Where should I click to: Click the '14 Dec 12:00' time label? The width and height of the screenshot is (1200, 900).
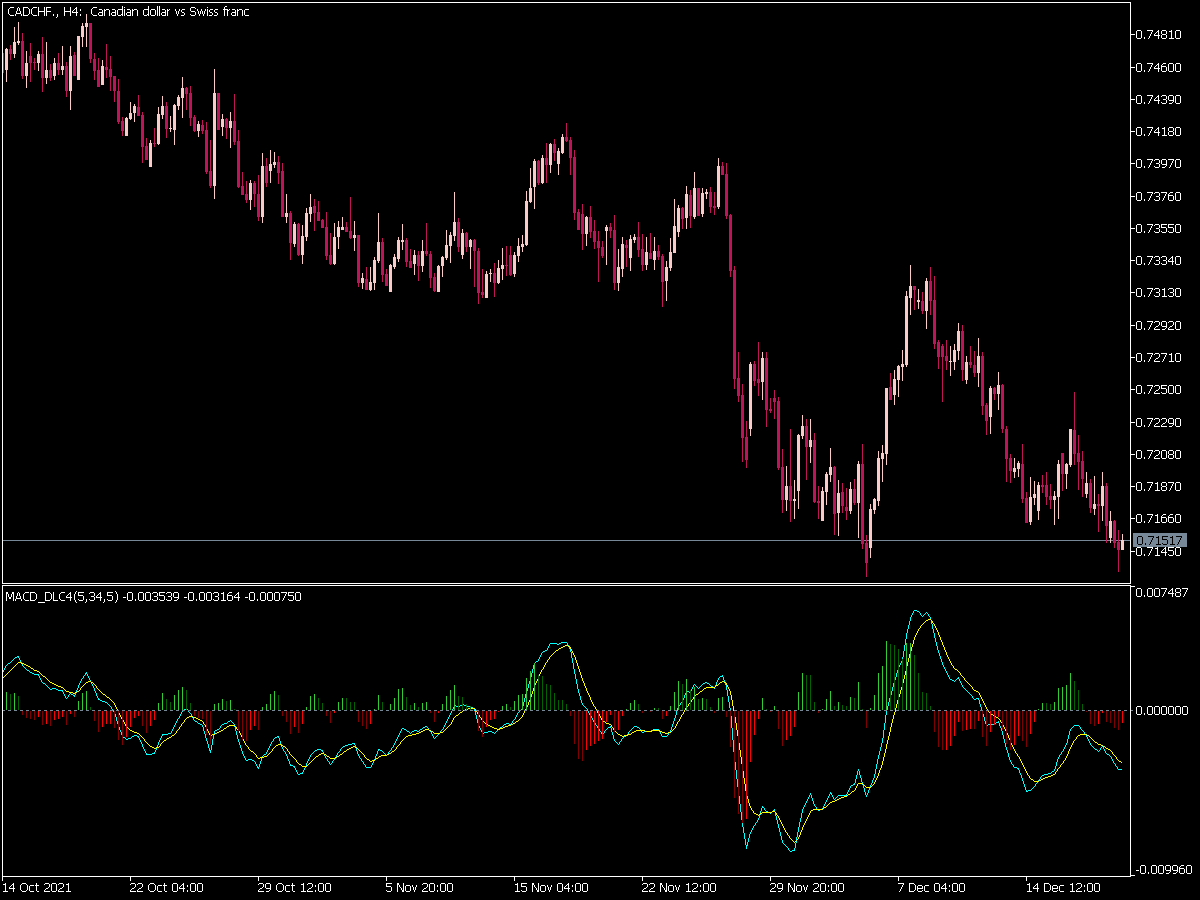(1062, 887)
